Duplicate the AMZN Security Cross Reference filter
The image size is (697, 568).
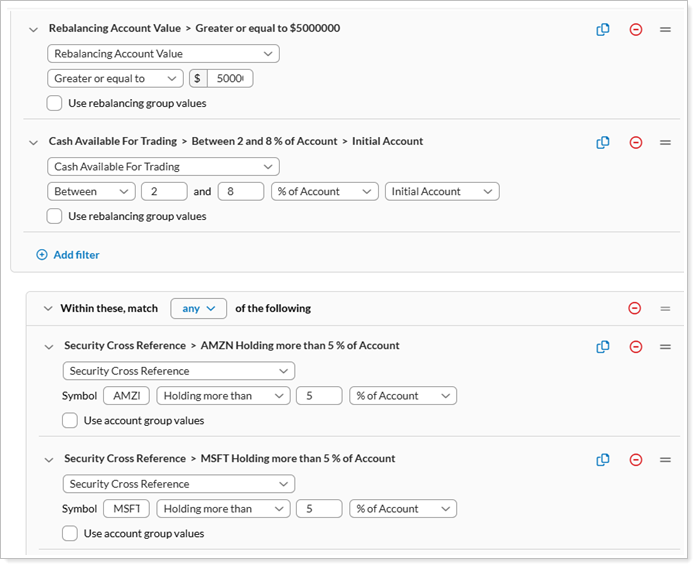click(603, 346)
